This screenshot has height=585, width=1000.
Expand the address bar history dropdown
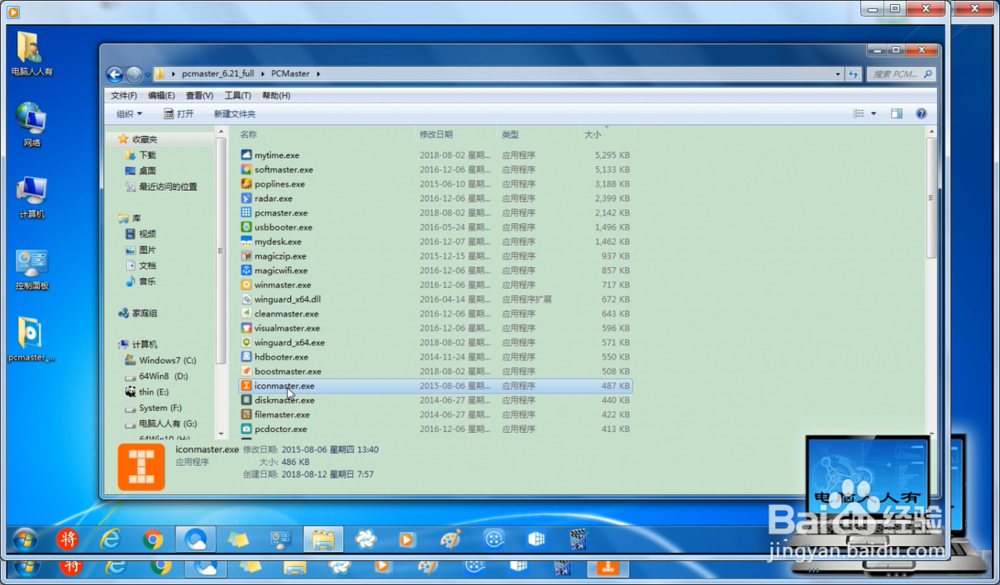(x=837, y=74)
